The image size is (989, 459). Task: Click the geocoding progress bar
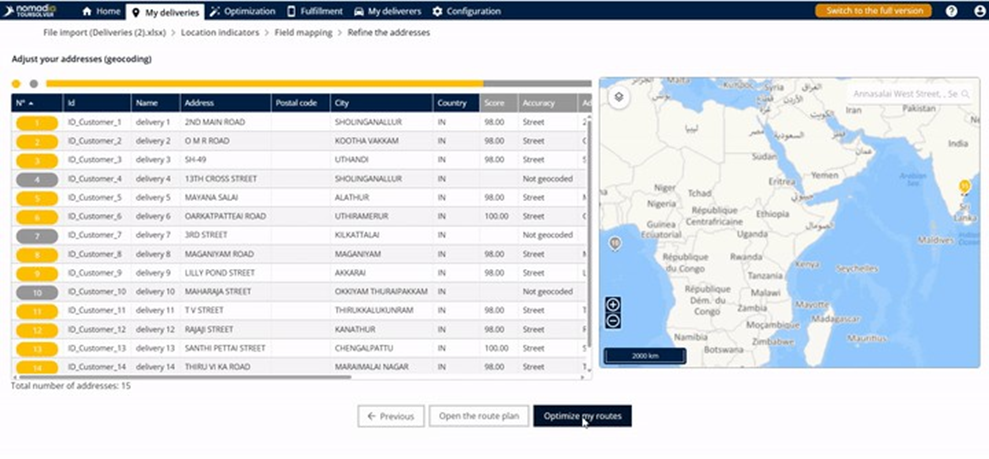coord(317,84)
